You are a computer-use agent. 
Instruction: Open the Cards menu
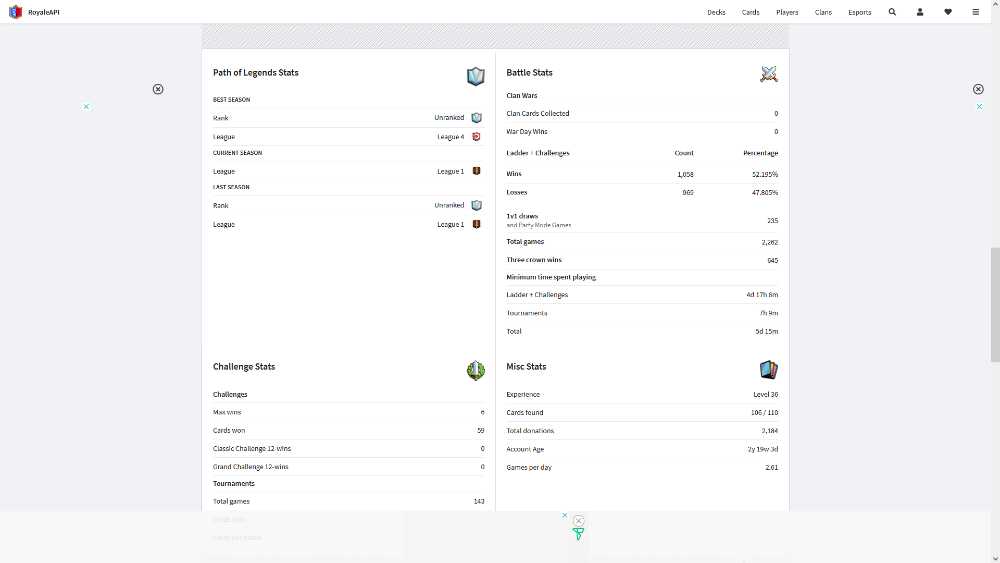click(751, 12)
